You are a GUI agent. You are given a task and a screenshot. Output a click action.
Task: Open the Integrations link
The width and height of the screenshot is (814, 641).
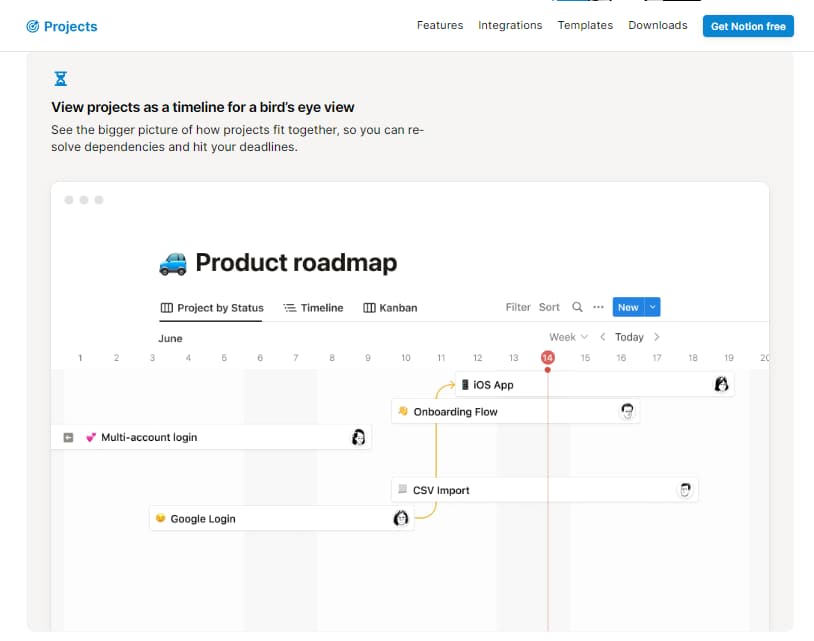point(510,25)
